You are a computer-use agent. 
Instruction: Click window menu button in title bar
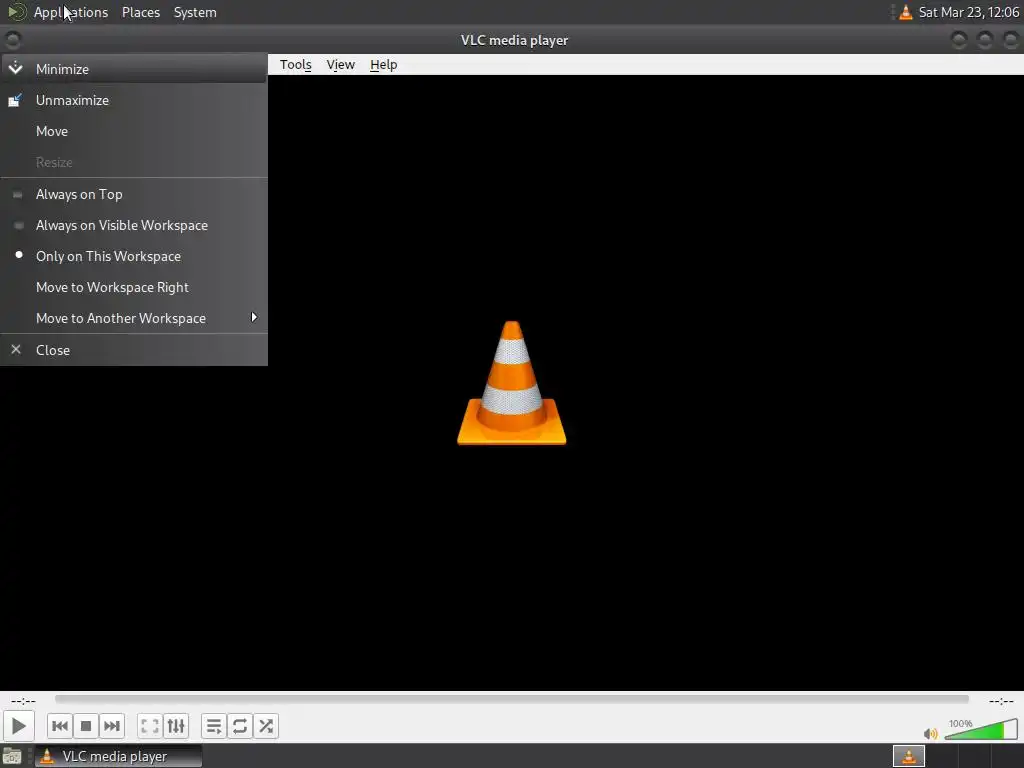click(12, 40)
